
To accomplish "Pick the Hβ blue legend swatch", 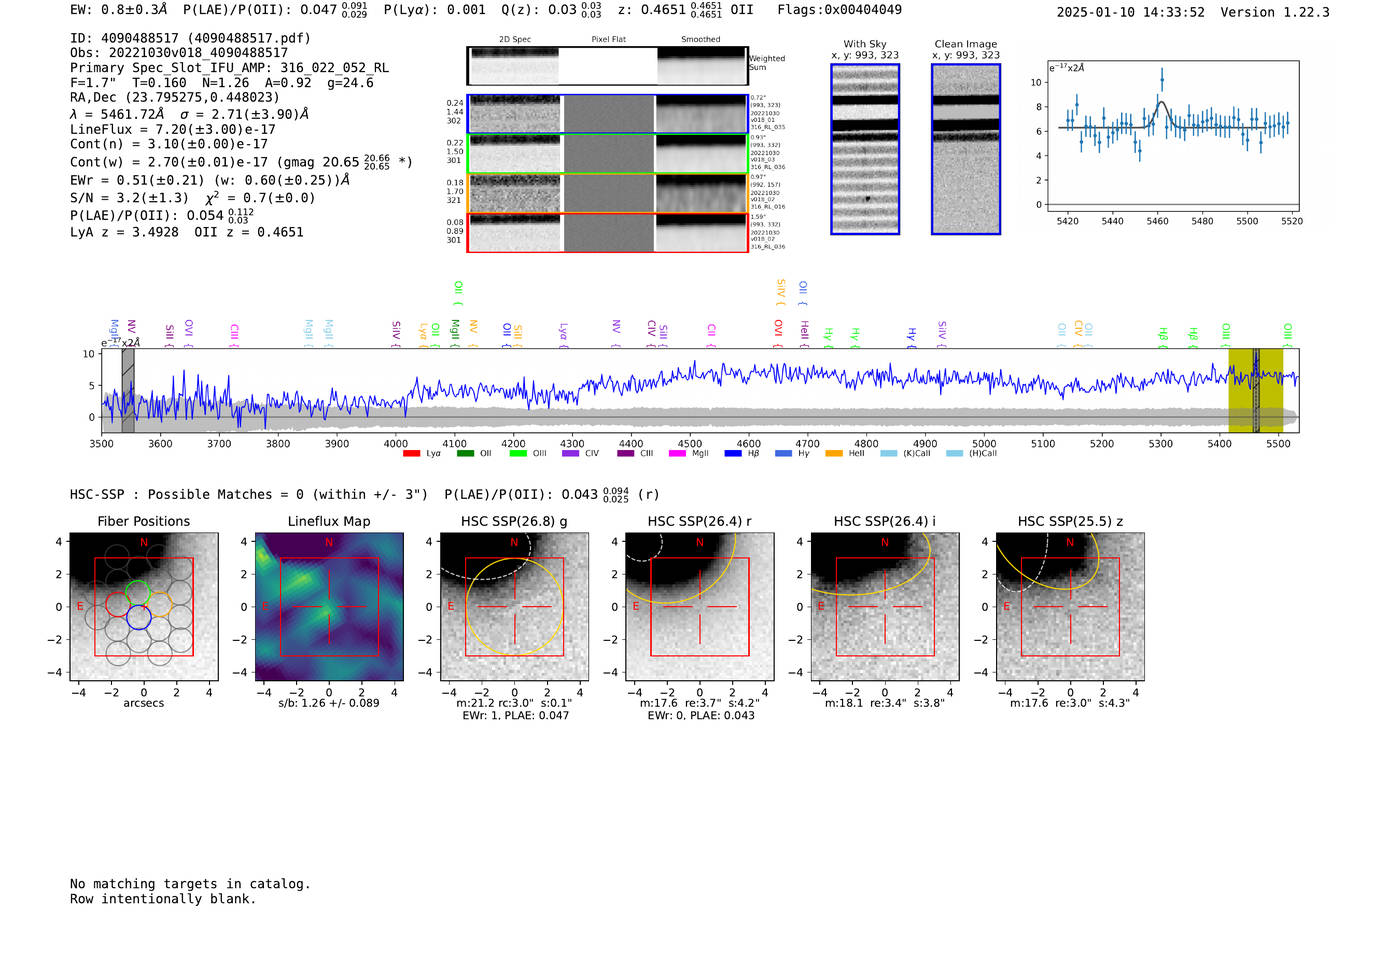I will tap(733, 454).
